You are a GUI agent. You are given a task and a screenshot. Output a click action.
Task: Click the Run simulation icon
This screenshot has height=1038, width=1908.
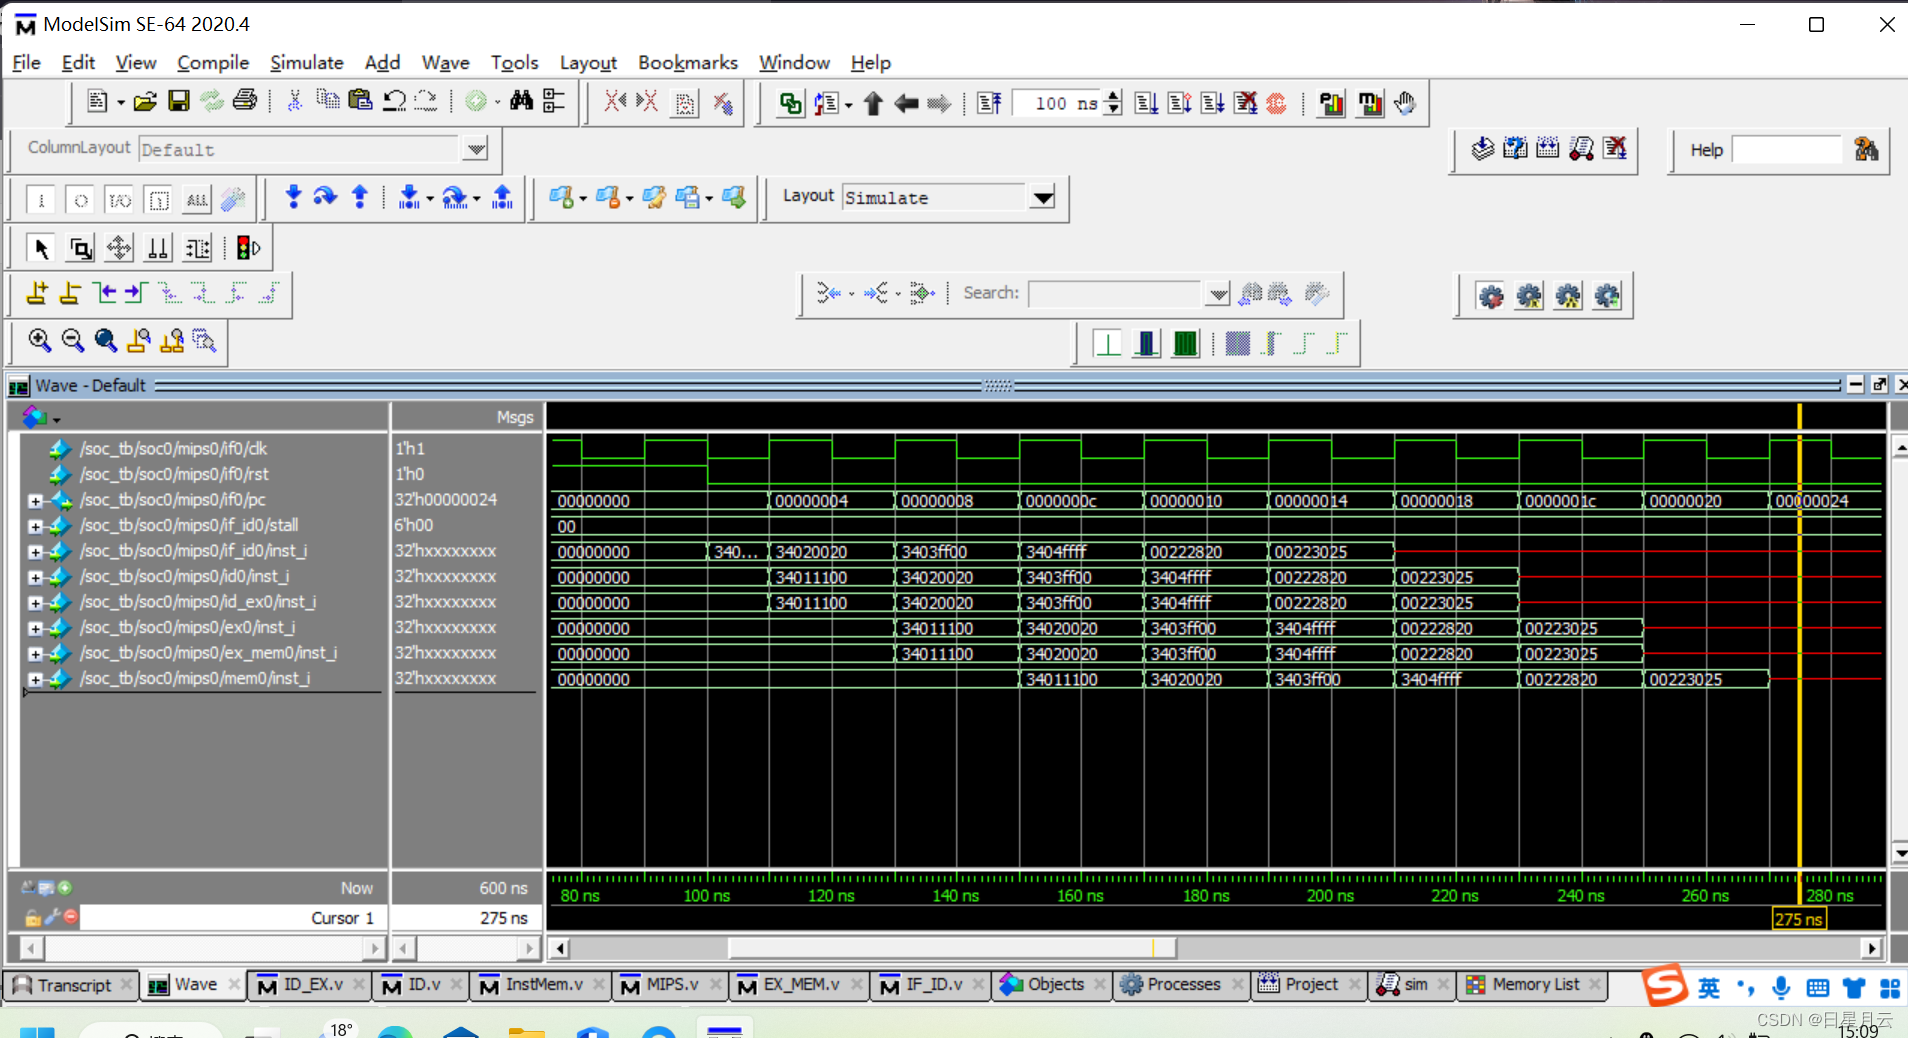point(1146,103)
